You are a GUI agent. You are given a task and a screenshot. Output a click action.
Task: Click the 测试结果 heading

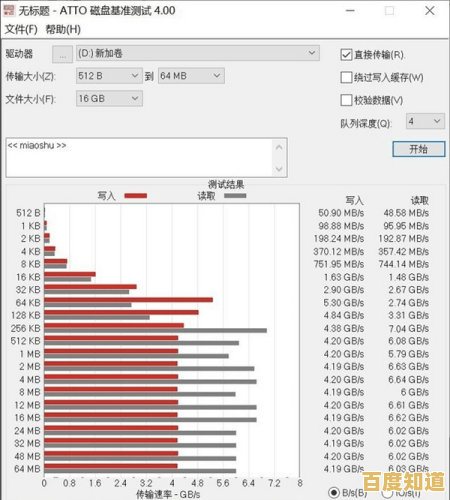coord(226,184)
